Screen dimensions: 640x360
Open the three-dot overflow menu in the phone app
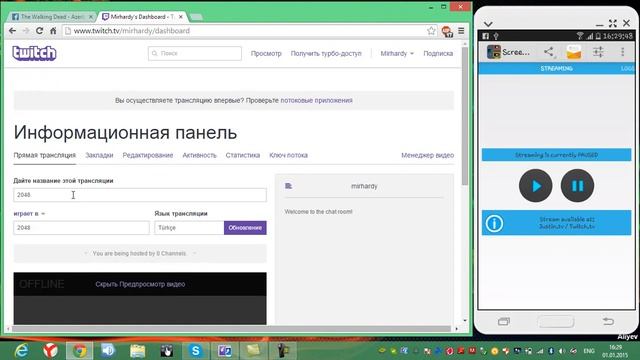[x=622, y=52]
